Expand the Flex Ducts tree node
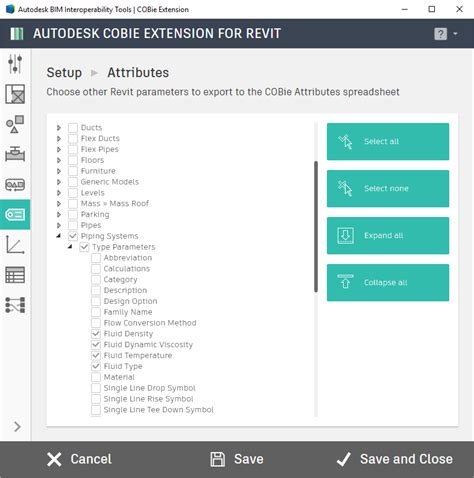Image resolution: width=474 pixels, height=478 pixels. pyautogui.click(x=59, y=138)
